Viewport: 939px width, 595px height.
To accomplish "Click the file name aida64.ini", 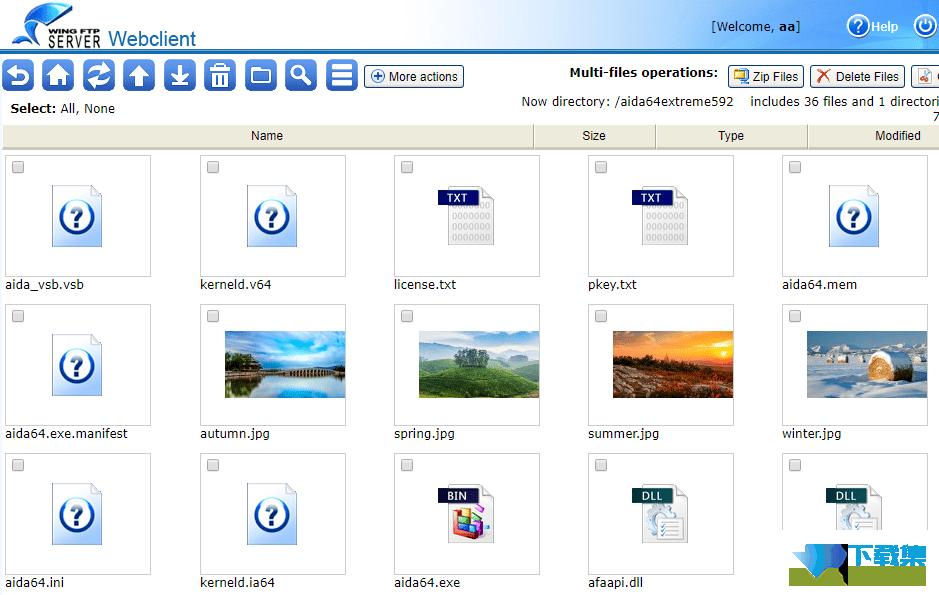I will pyautogui.click(x=35, y=583).
